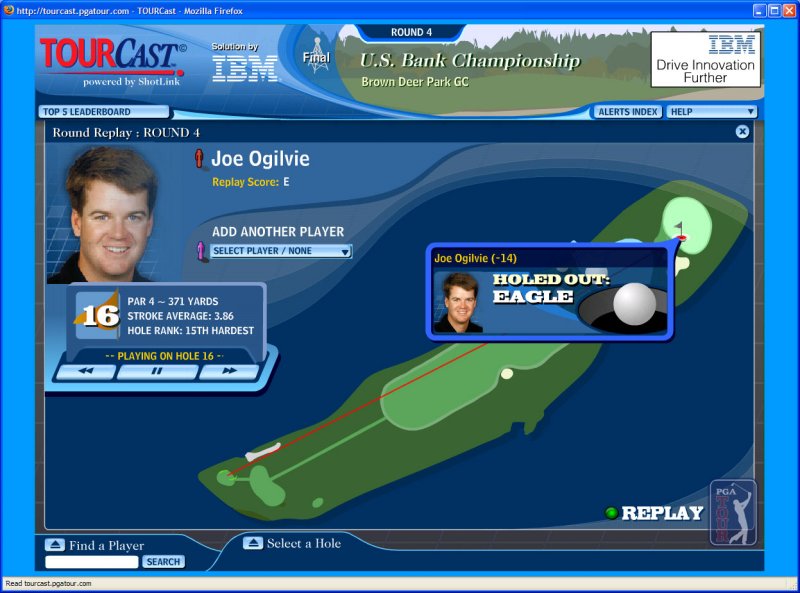800x593 pixels.
Task: Click the REPLAY label text
Action: pos(662,513)
